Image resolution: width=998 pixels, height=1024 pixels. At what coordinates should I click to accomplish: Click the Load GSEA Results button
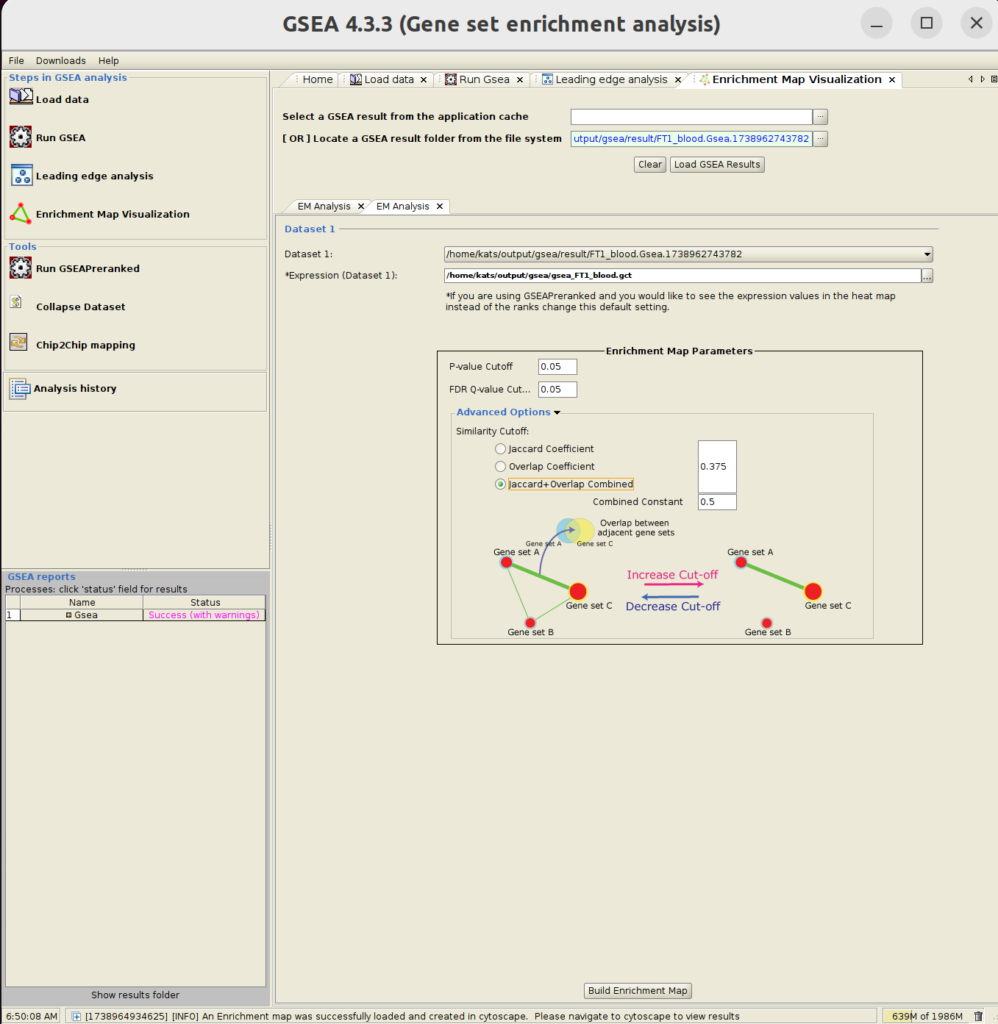click(x=717, y=165)
